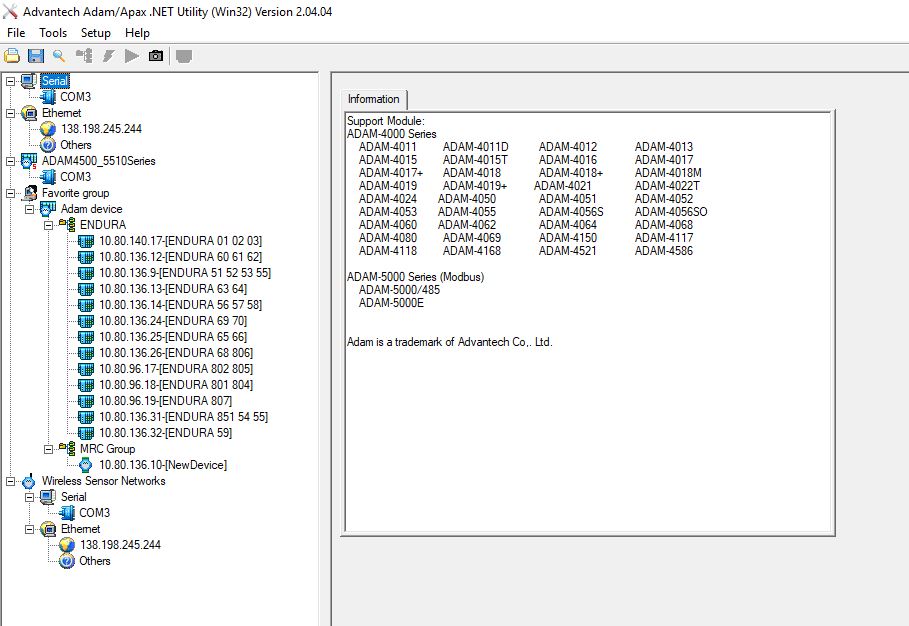This screenshot has width=909, height=626.
Task: Click module icon for 10.80.140.17 ENDURA 01 02 03
Action: point(86,241)
